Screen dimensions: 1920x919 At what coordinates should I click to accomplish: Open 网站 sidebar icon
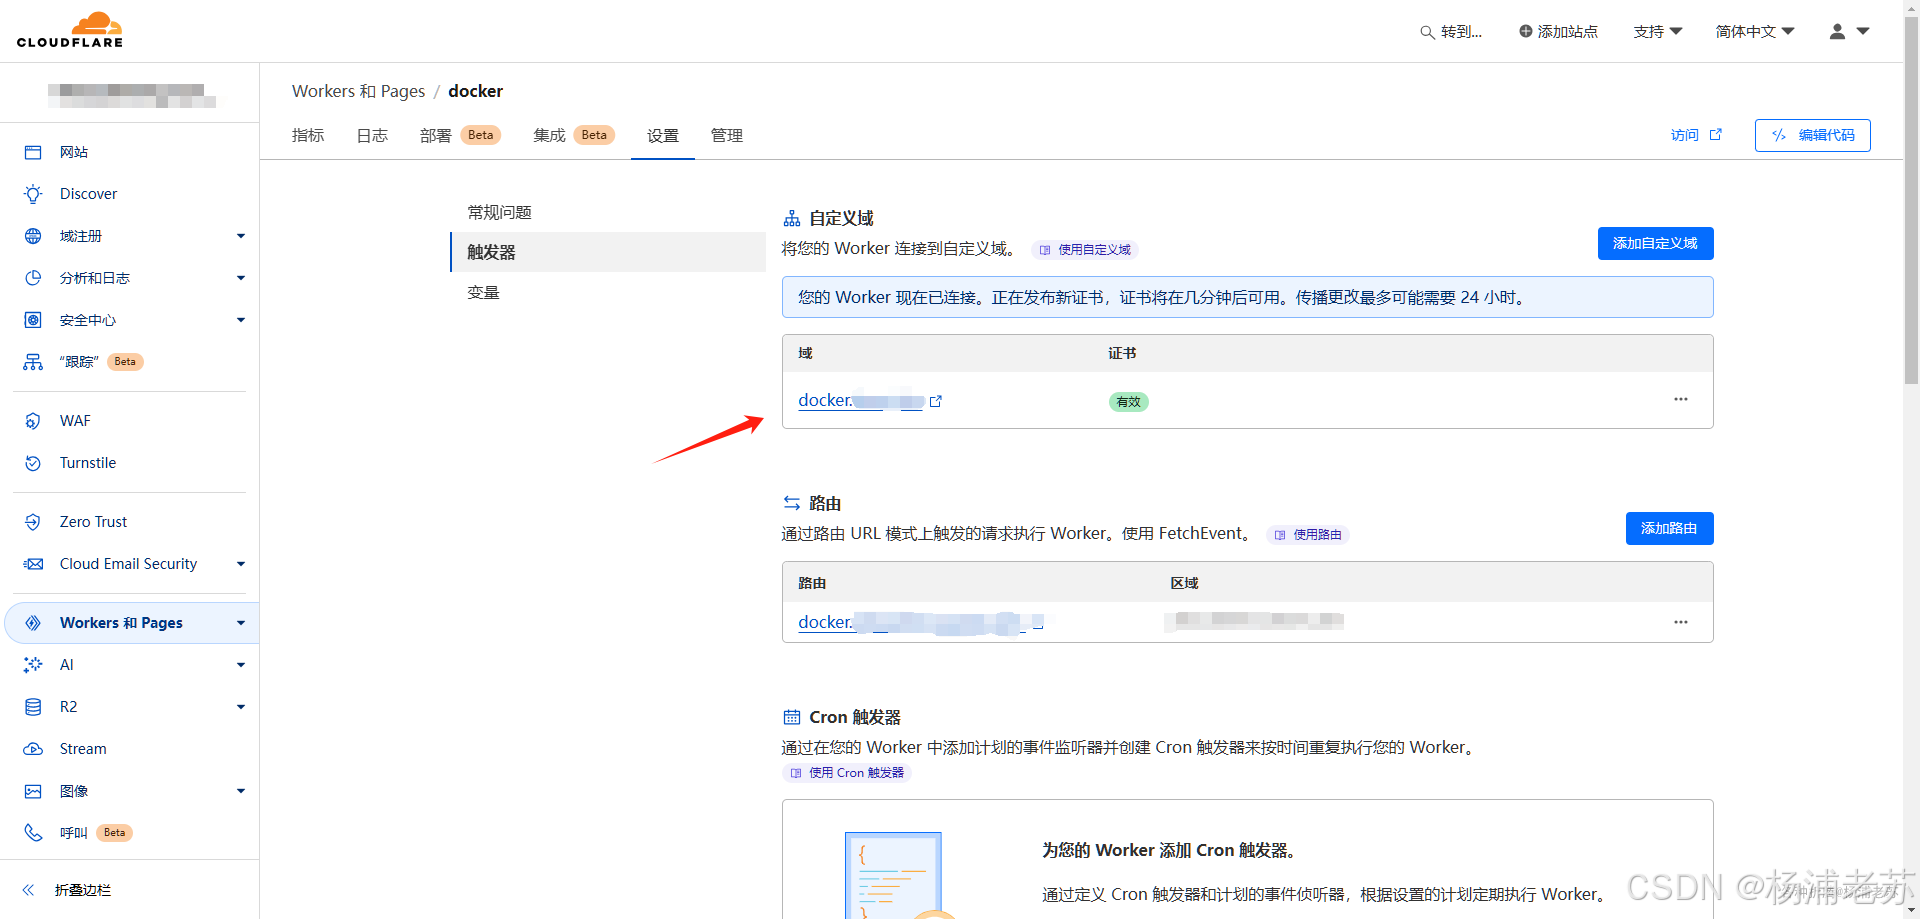(33, 152)
